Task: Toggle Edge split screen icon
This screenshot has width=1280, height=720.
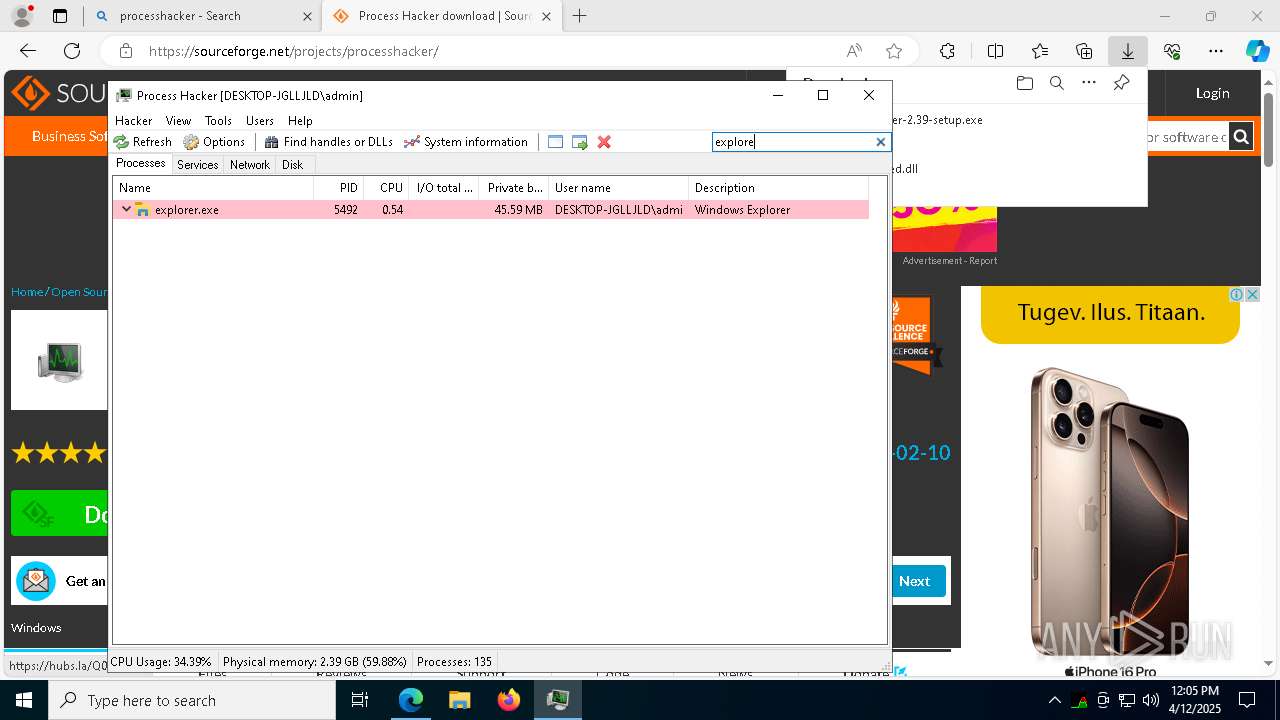Action: click(995, 51)
